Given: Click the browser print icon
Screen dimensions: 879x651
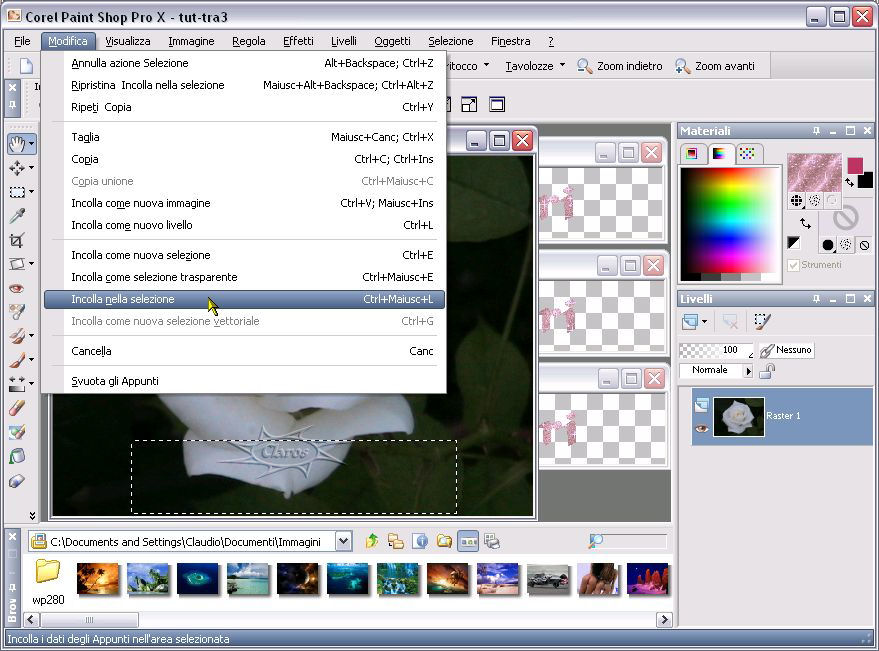Looking at the screenshot, I should (492, 541).
